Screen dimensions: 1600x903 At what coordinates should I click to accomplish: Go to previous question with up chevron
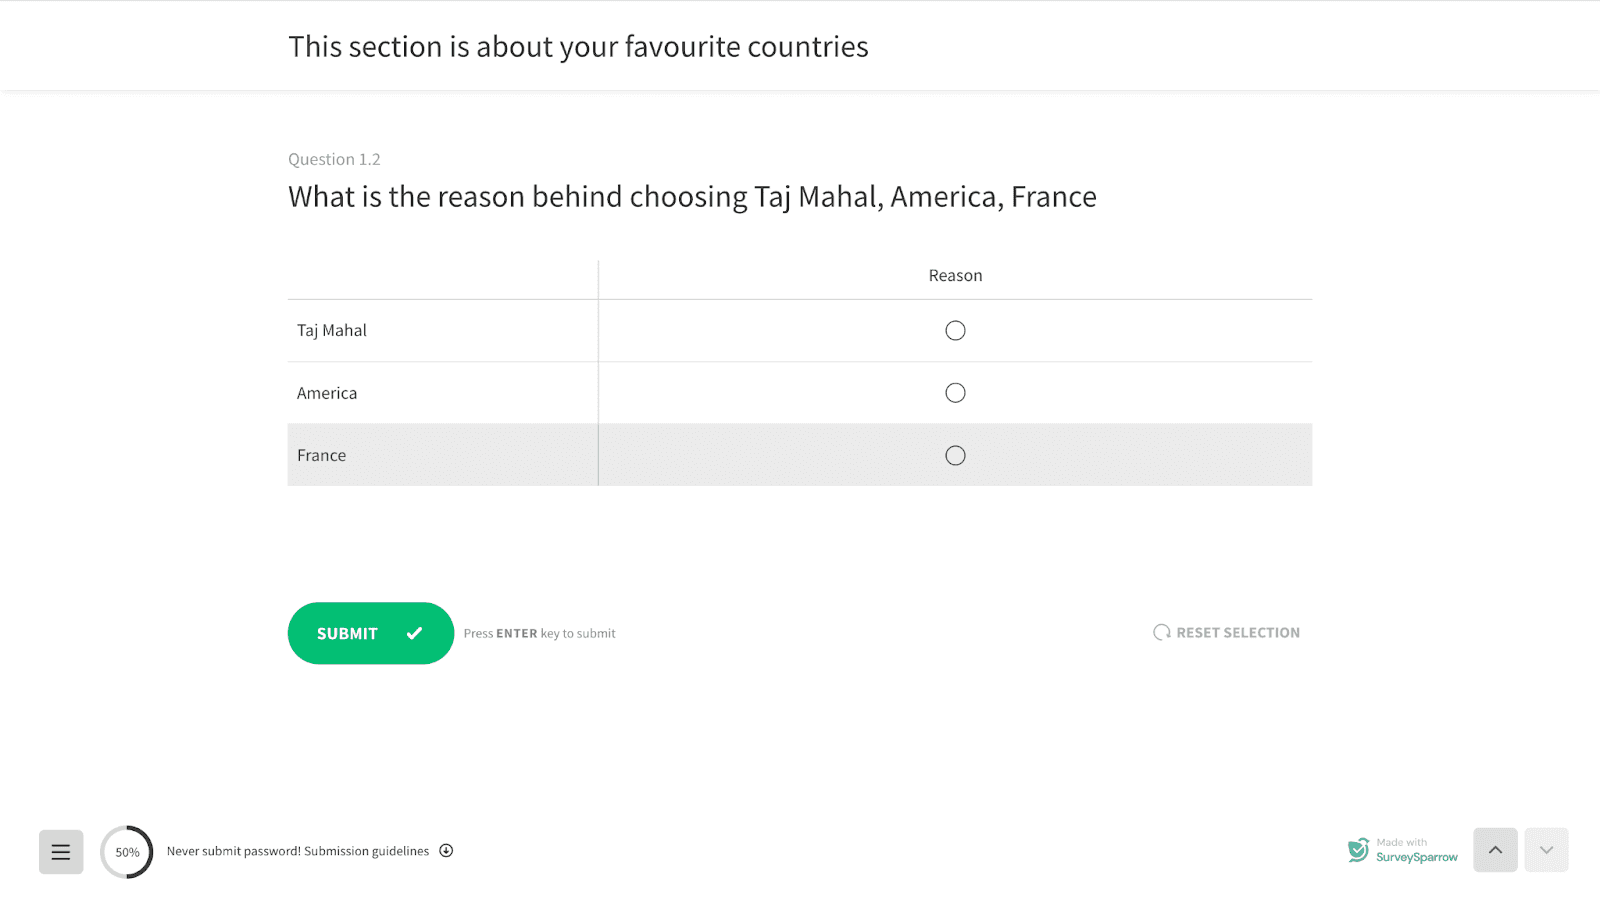(1495, 850)
